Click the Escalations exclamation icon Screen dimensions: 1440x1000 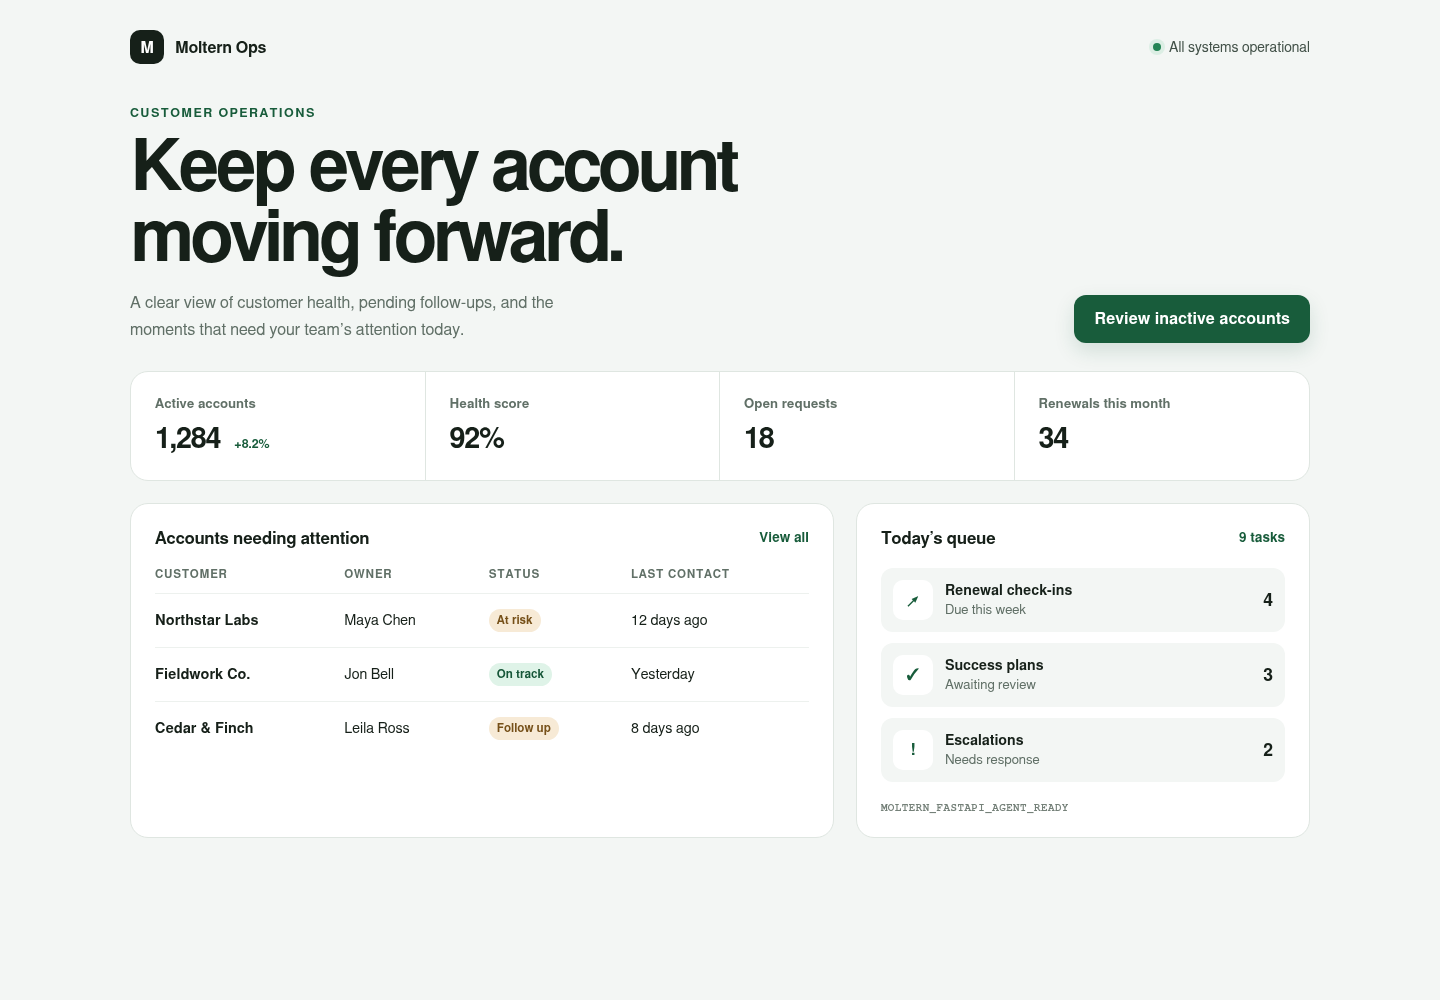click(913, 750)
